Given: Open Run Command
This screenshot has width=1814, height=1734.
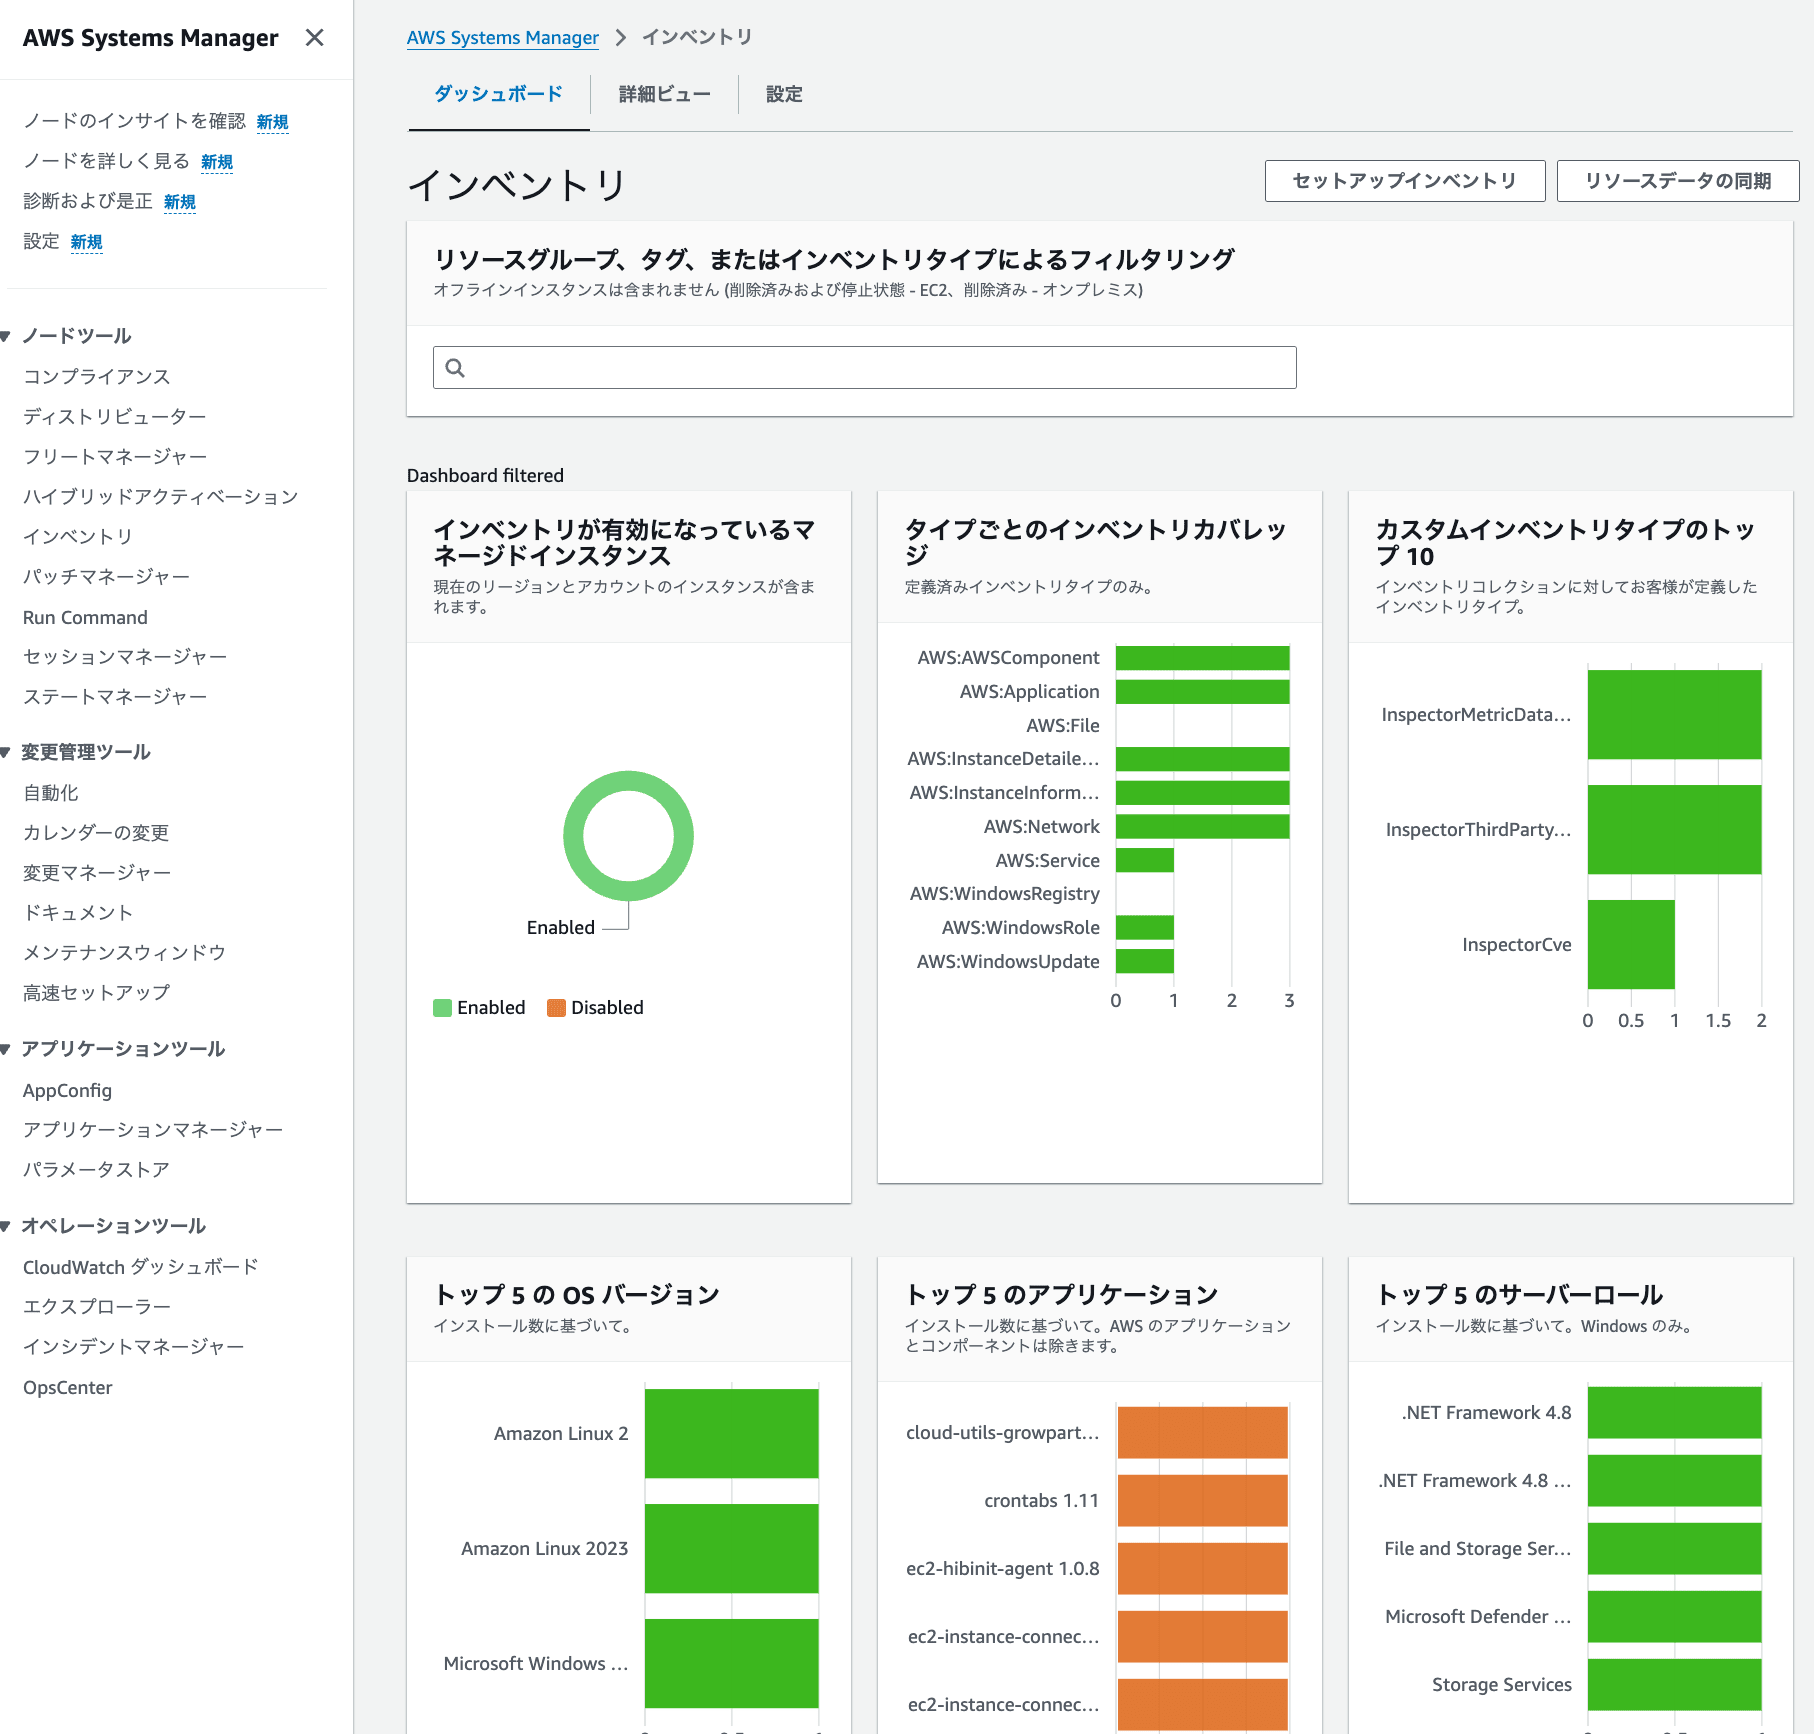Looking at the screenshot, I should point(85,617).
